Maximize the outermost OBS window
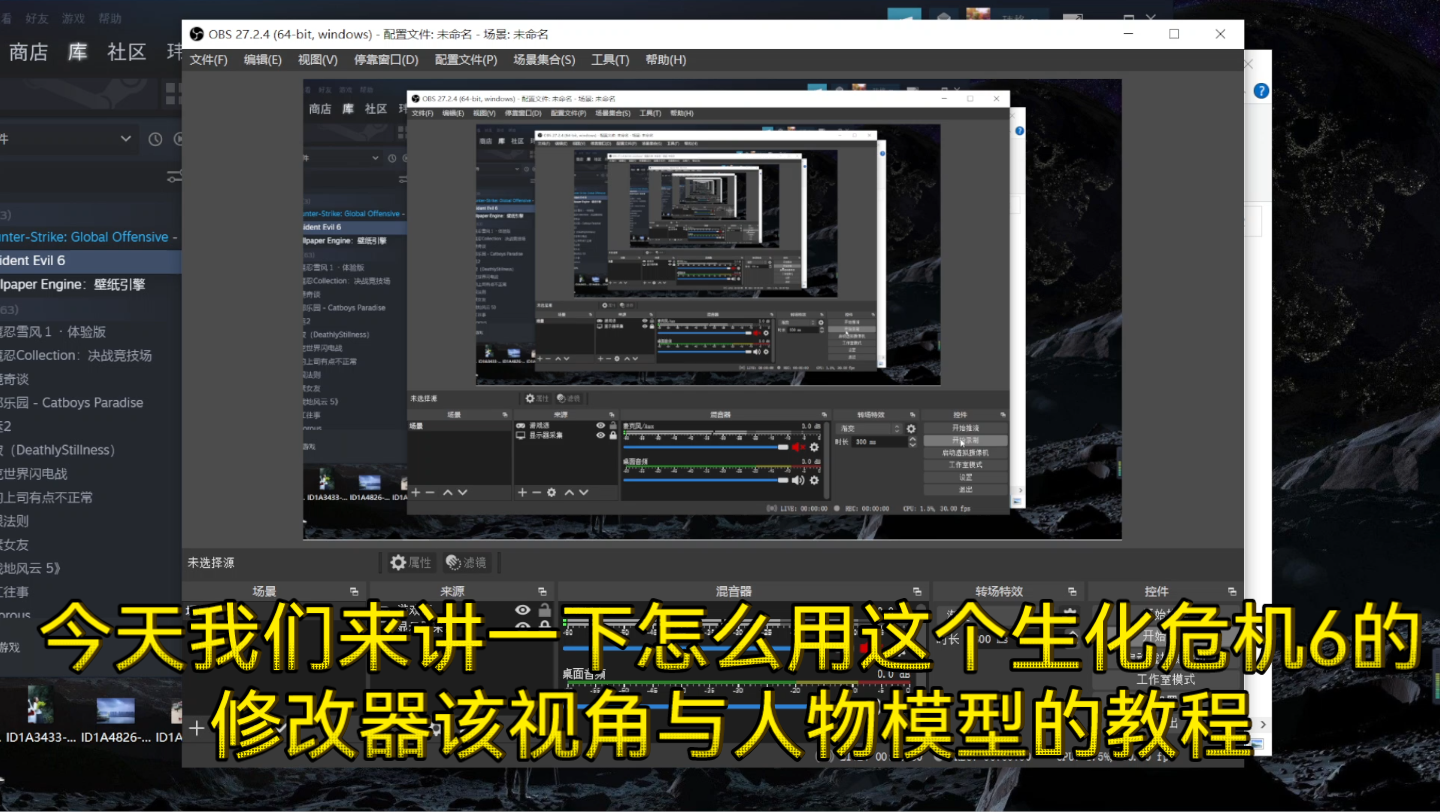 click(1174, 34)
